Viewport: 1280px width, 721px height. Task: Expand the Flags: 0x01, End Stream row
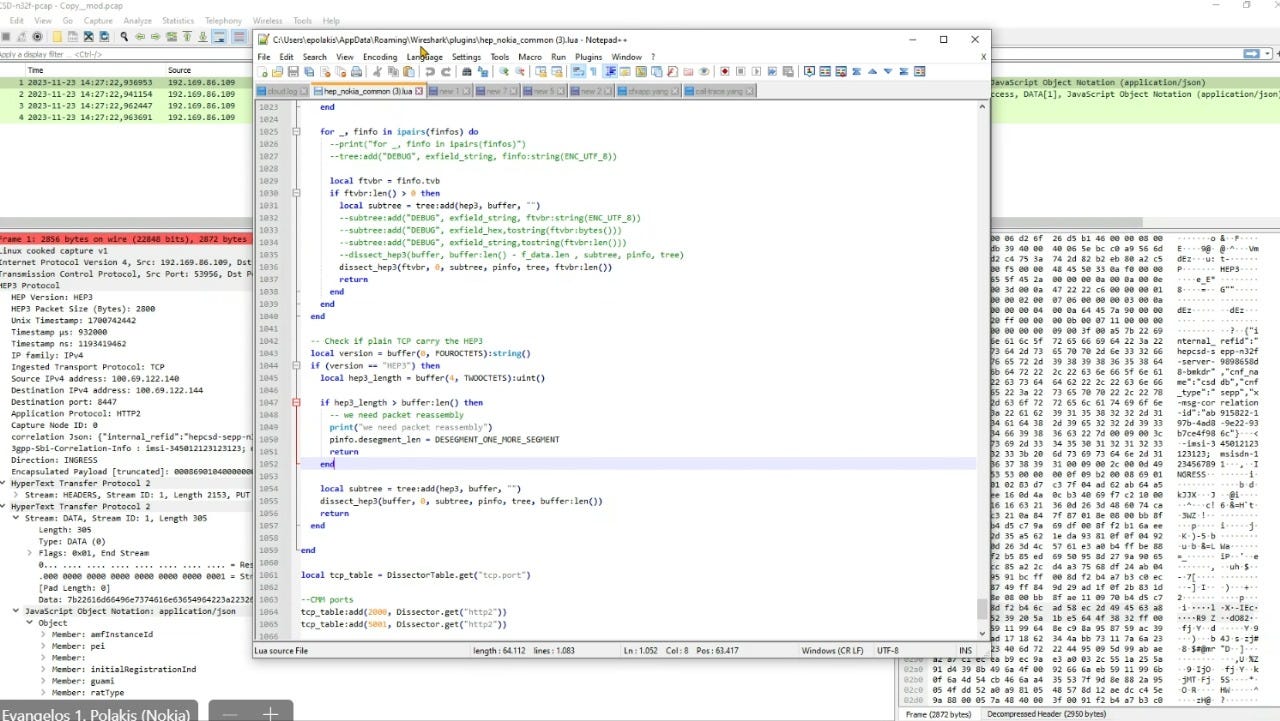point(29,552)
